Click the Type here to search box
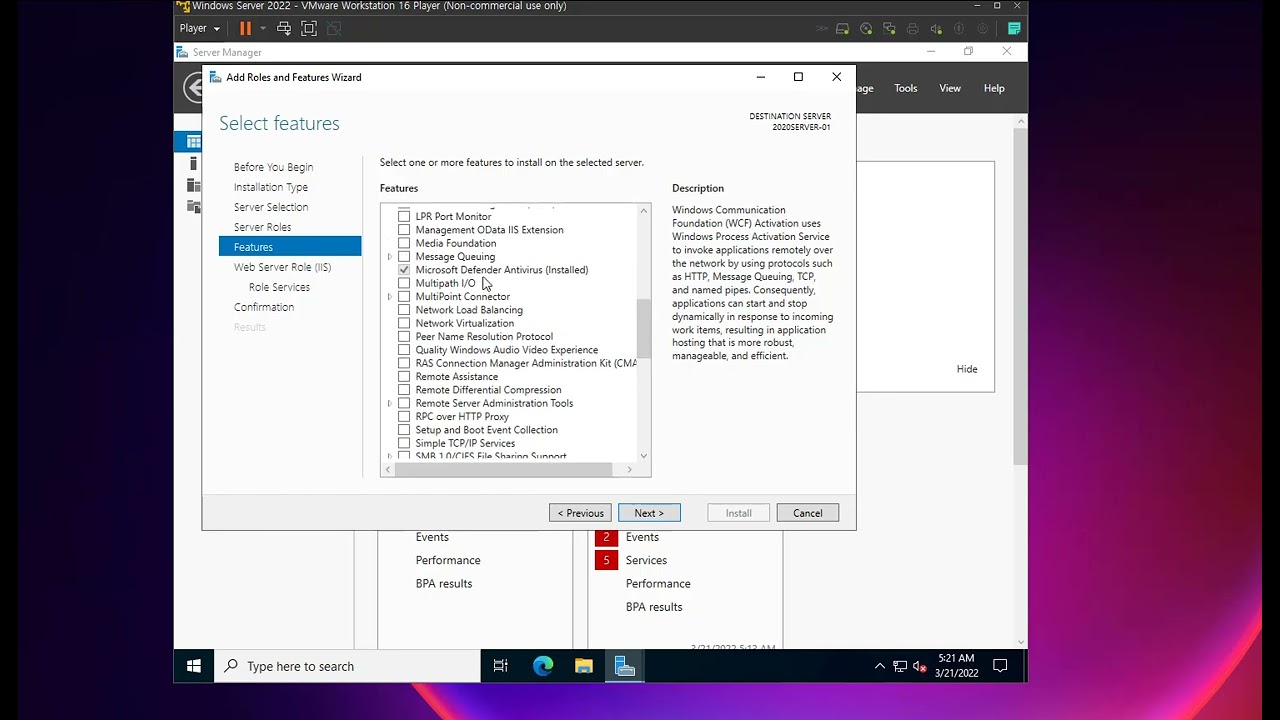Image resolution: width=1280 pixels, height=720 pixels. coord(348,666)
